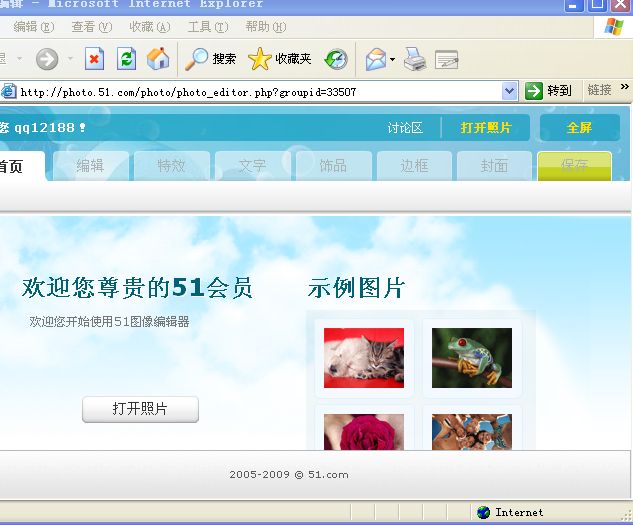Choose the red rose sample thumbnail
Image resolution: width=633 pixels, height=525 pixels.
point(364,432)
